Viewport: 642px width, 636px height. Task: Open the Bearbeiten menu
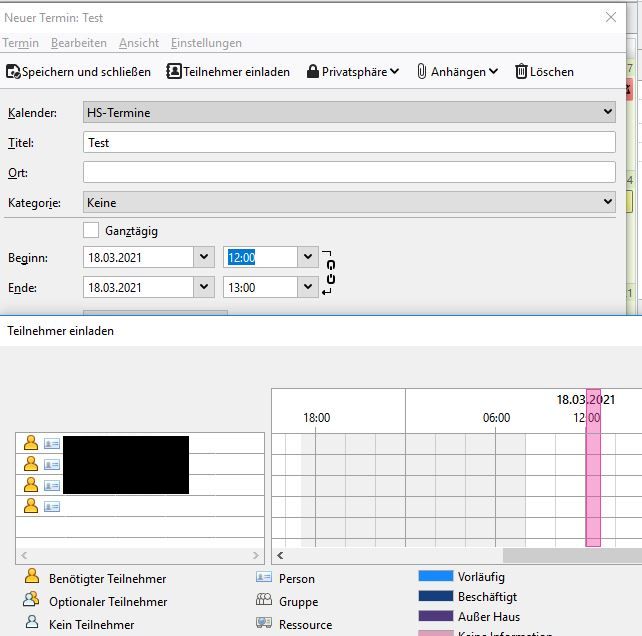tap(79, 43)
